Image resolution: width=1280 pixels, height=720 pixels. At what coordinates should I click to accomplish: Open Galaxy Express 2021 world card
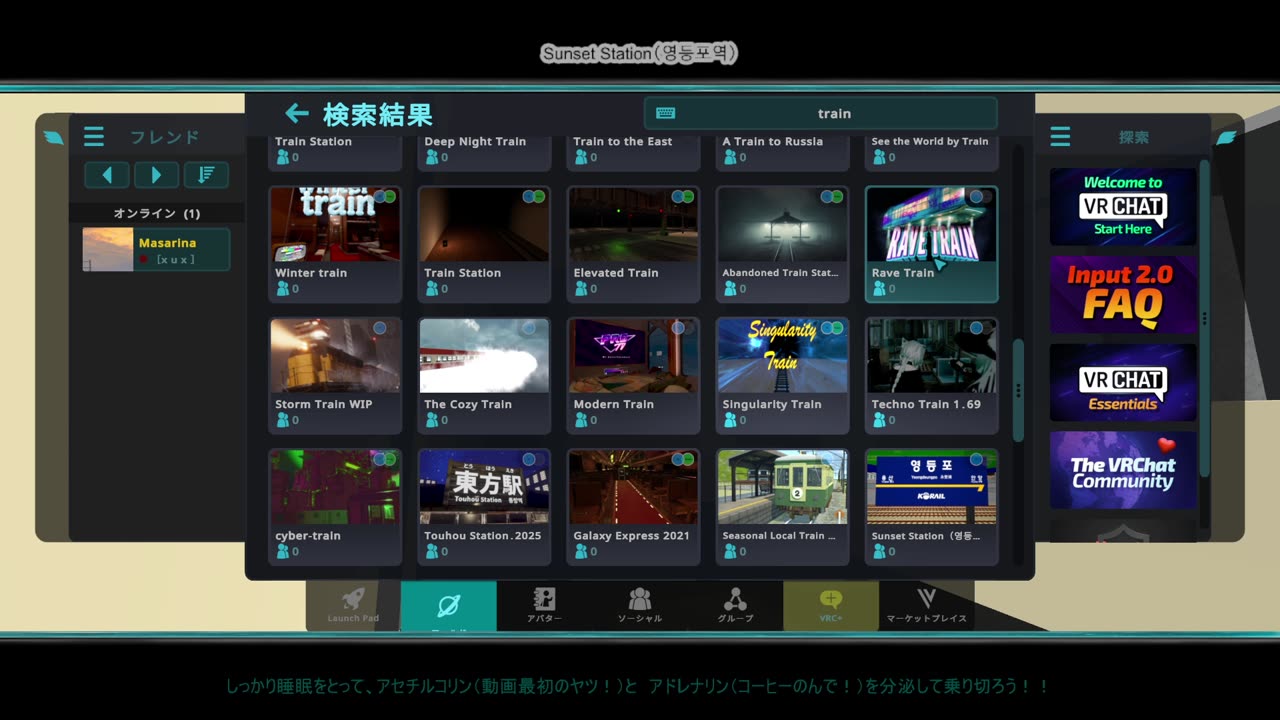(633, 507)
